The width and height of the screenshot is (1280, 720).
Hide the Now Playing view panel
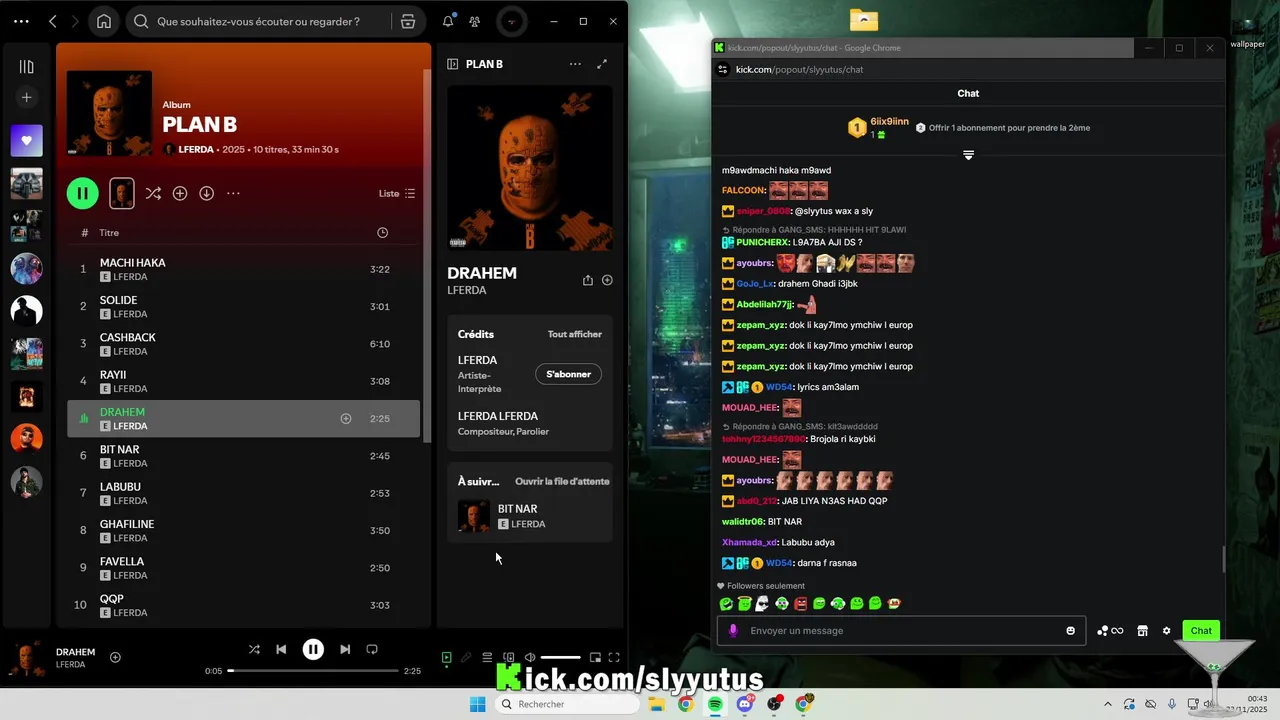pos(453,64)
